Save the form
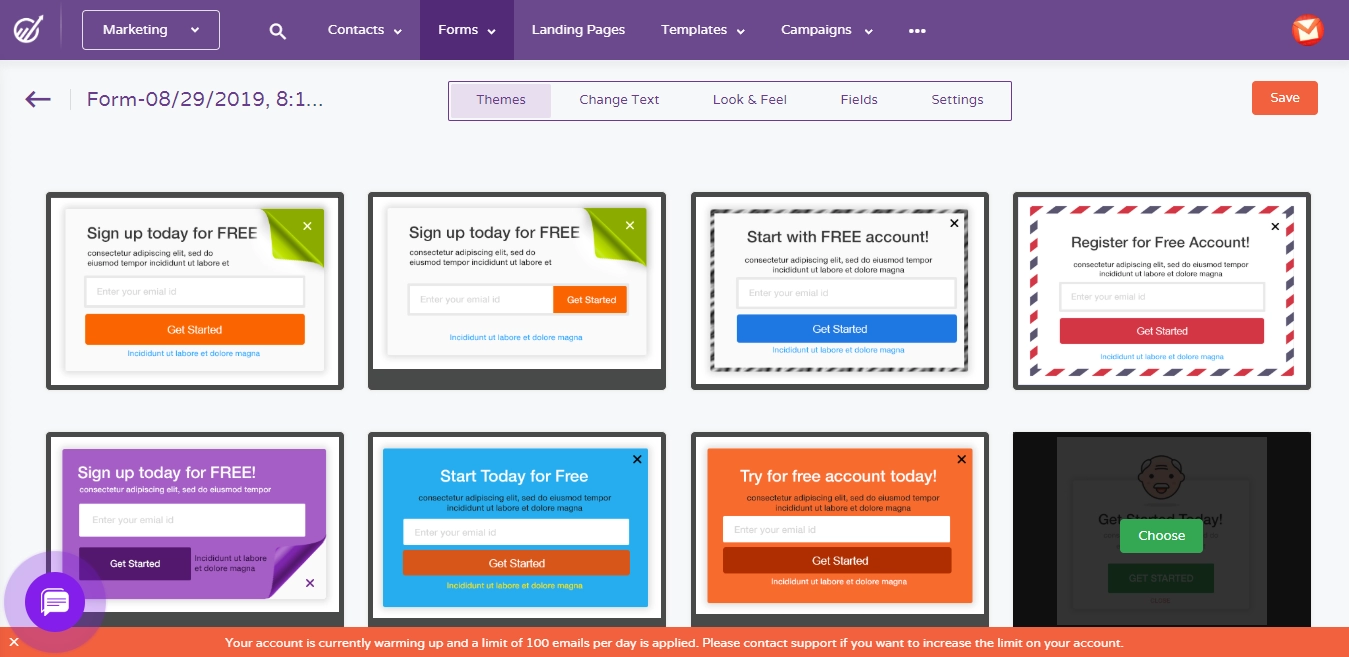Viewport: 1349px width, 657px height. [1284, 97]
